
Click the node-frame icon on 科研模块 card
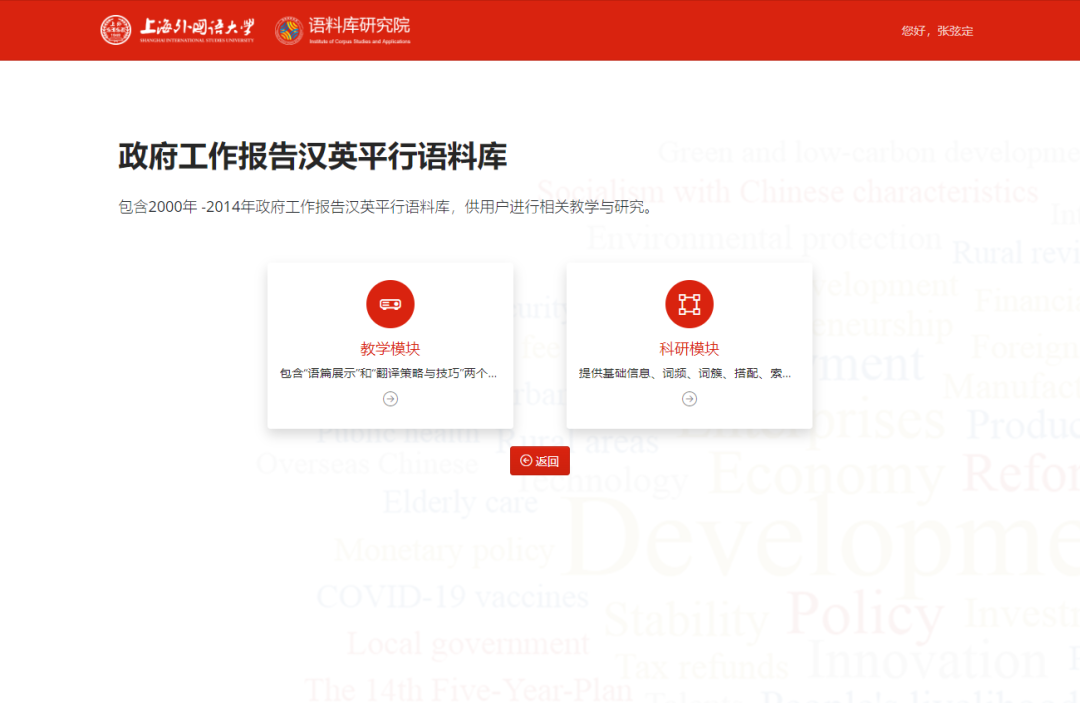689,303
